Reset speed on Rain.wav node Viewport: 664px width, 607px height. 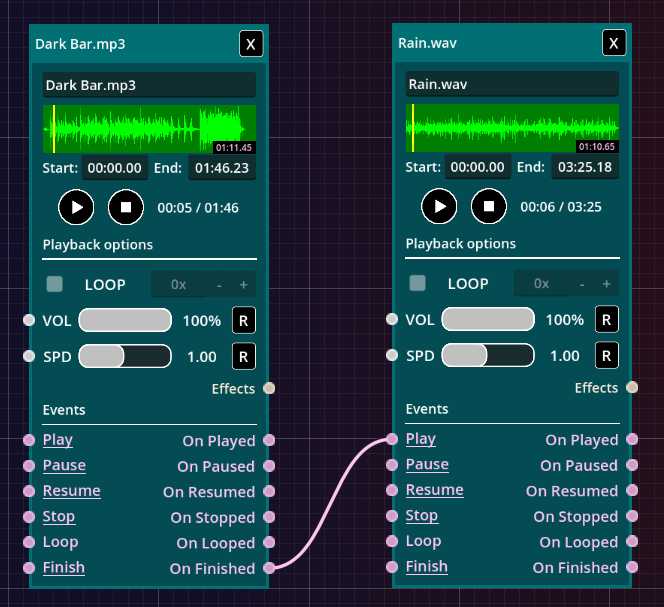pyautogui.click(x=607, y=355)
